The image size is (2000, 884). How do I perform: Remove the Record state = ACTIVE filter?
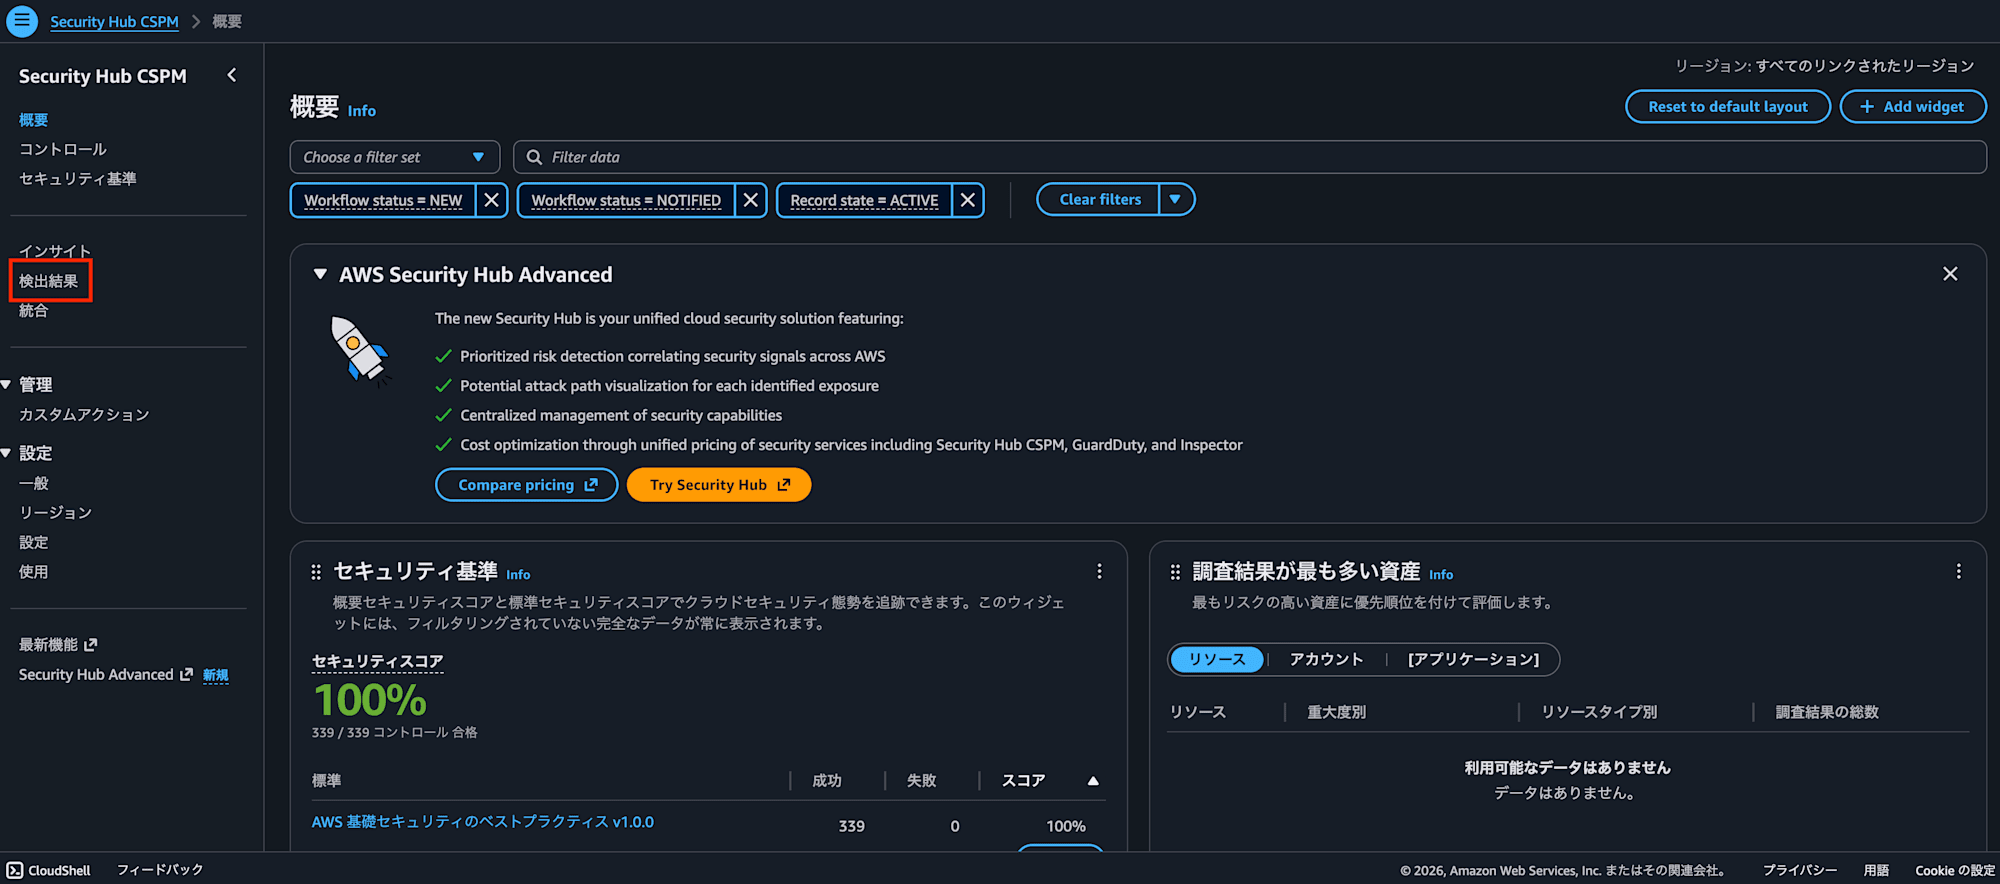967,200
